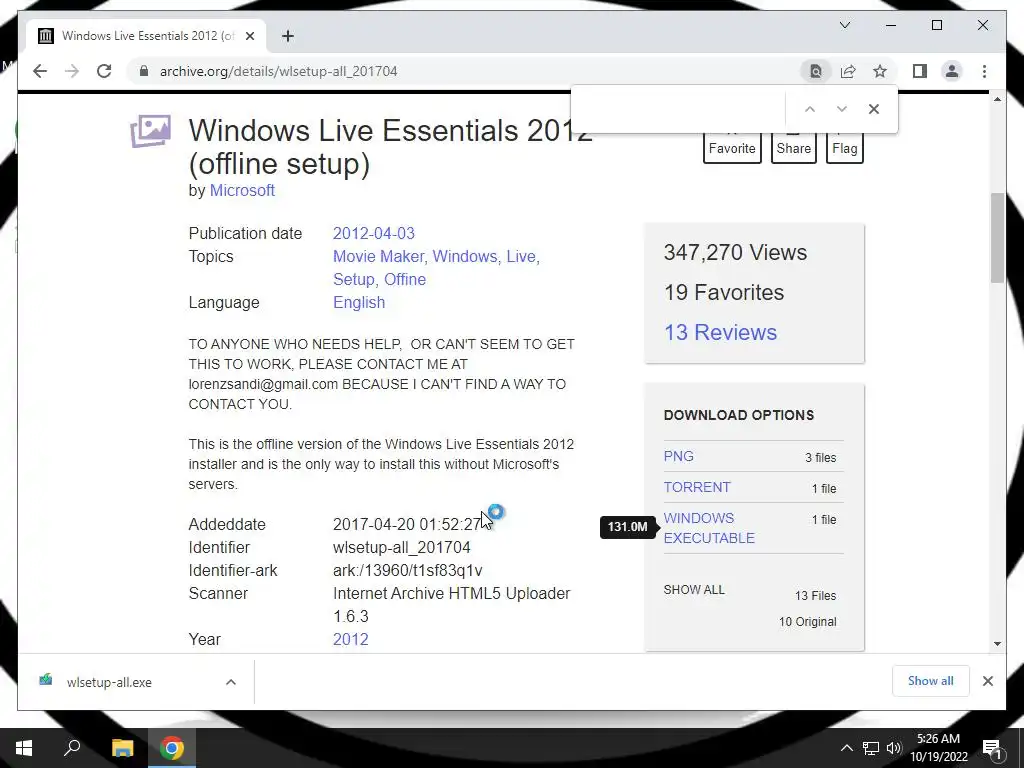This screenshot has width=1024, height=768.
Task: Click the Flag button
Action: (844, 148)
